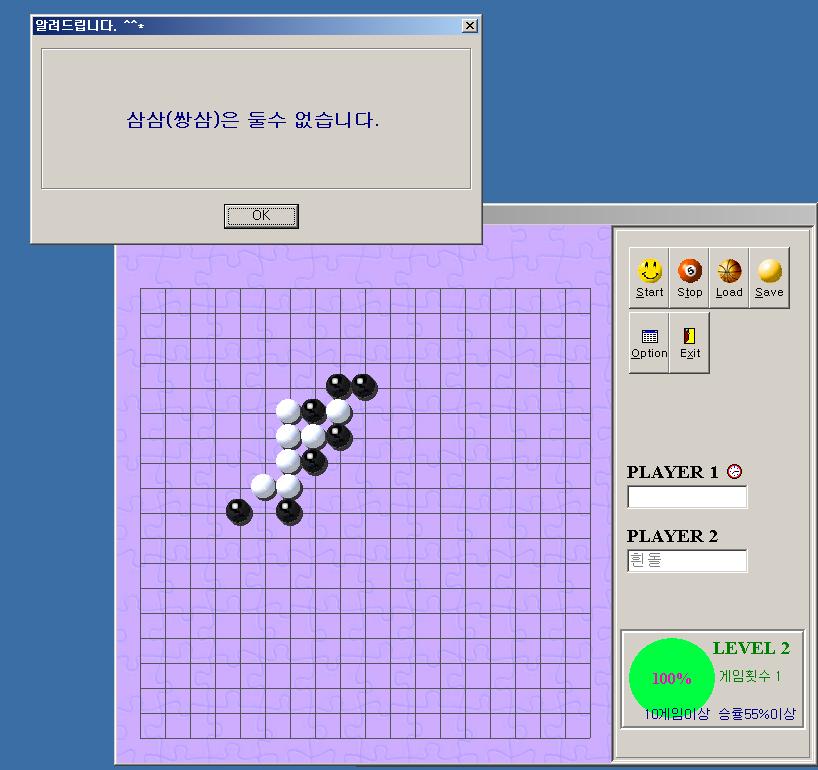Focus the PLAYER 2 field showing 흰돌

point(686,561)
